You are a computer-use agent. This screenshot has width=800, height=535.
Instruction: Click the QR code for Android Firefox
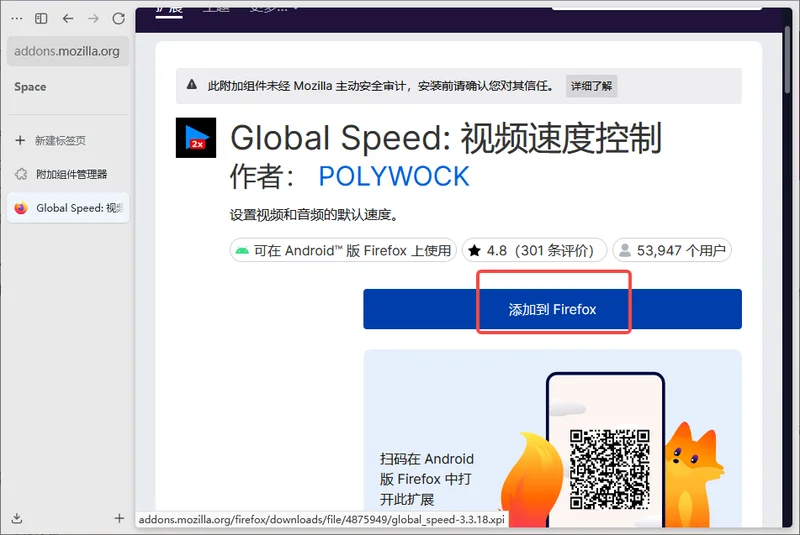[x=610, y=469]
